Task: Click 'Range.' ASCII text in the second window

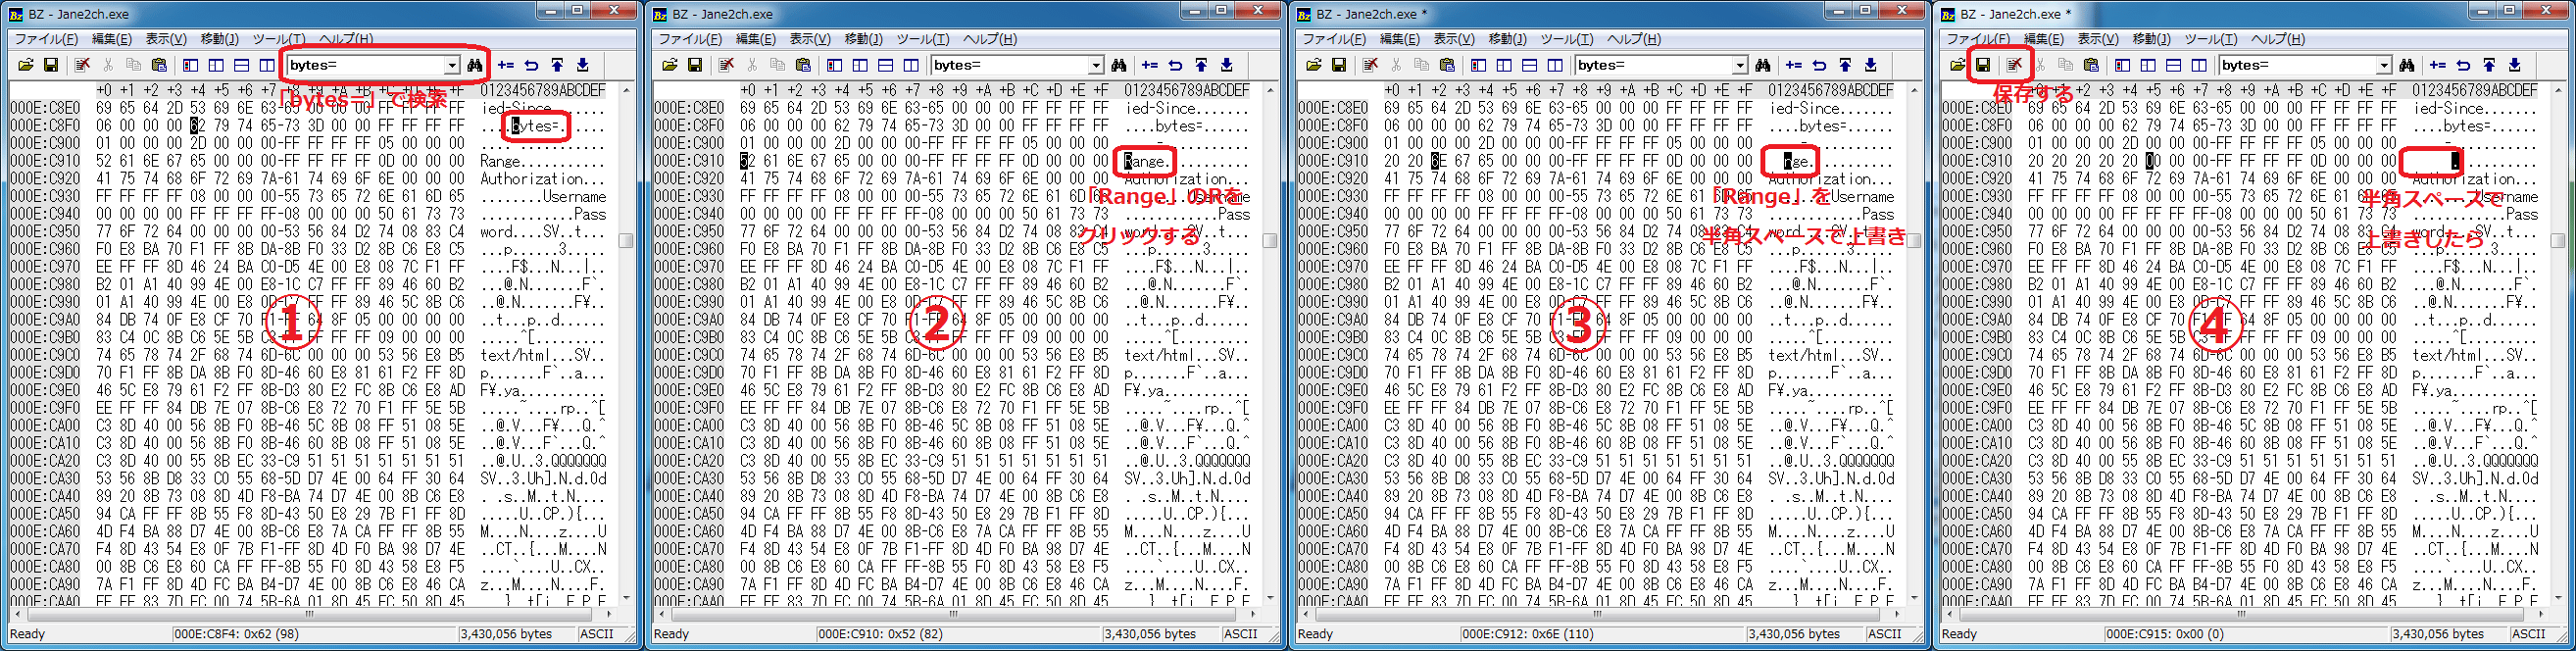Action: pos(1145,161)
